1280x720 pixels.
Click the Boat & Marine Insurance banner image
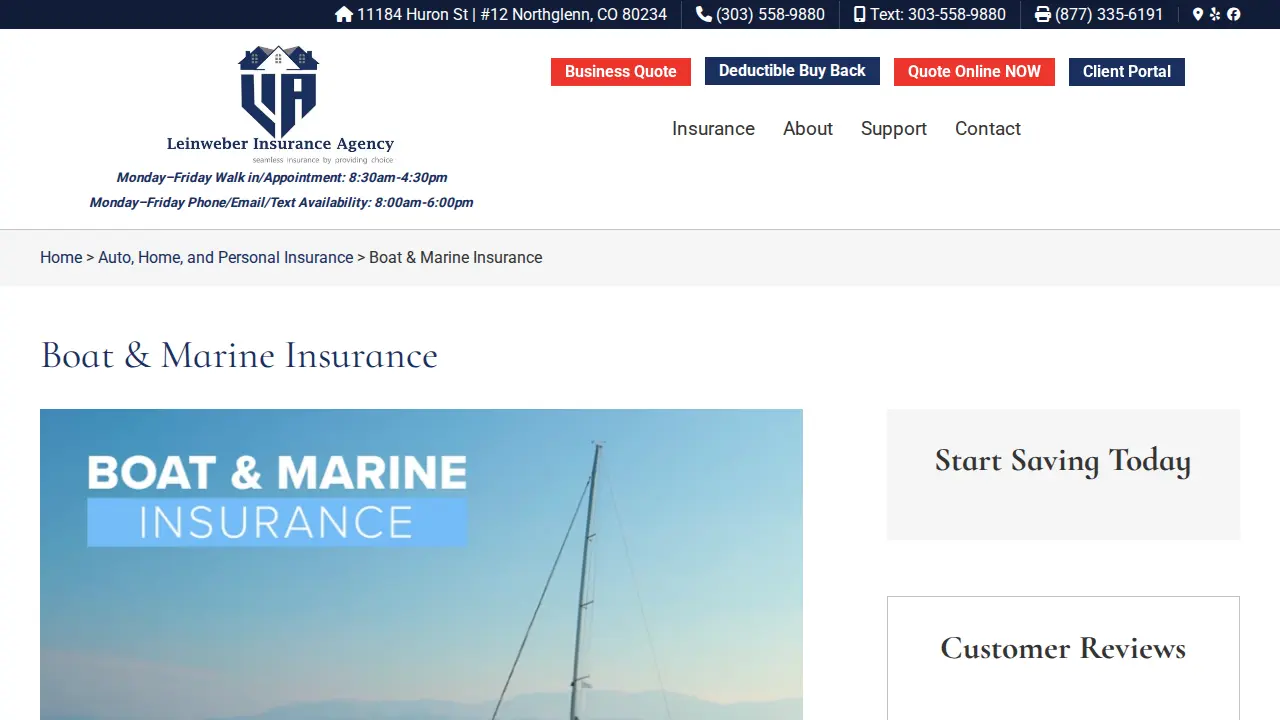coord(421,564)
